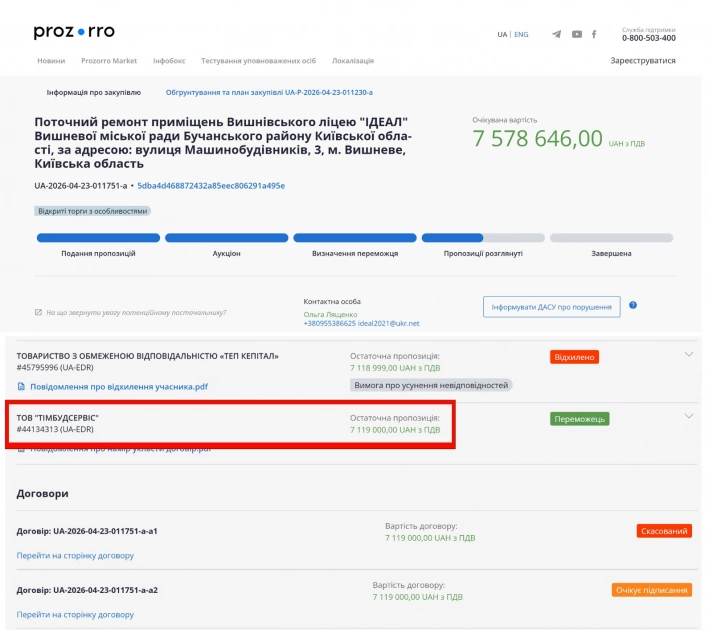Viewport: 713px width, 630px height.
Task: Click the Аукціон progress stage bar
Action: (x=226, y=237)
